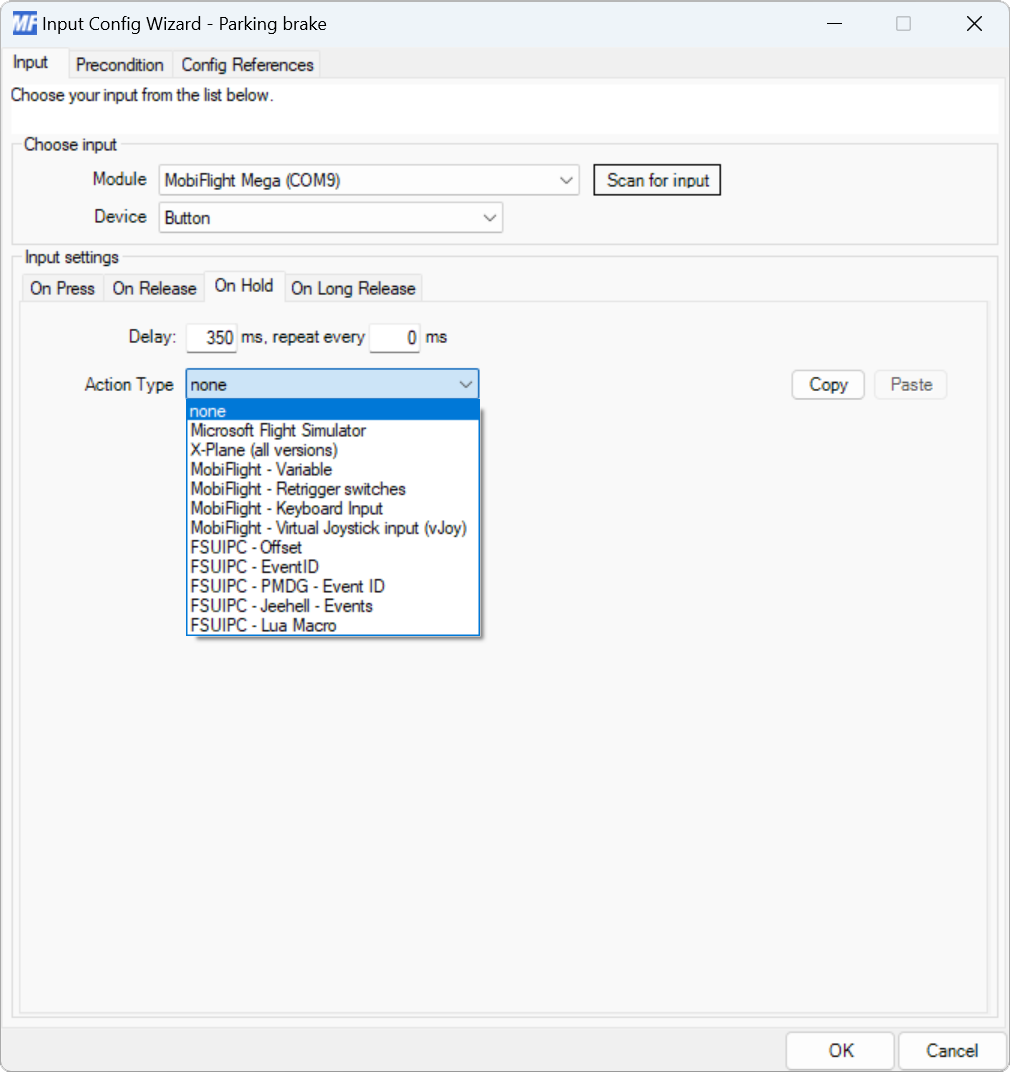Viewport: 1010px width, 1072px height.
Task: Select the On Release tab
Action: point(153,288)
